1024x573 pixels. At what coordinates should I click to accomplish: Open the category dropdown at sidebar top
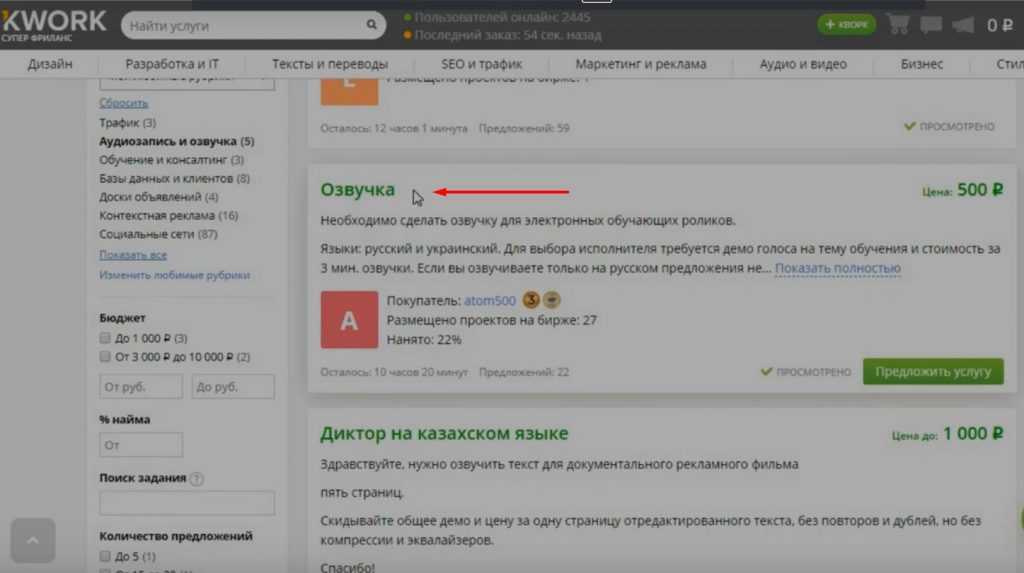(187, 81)
